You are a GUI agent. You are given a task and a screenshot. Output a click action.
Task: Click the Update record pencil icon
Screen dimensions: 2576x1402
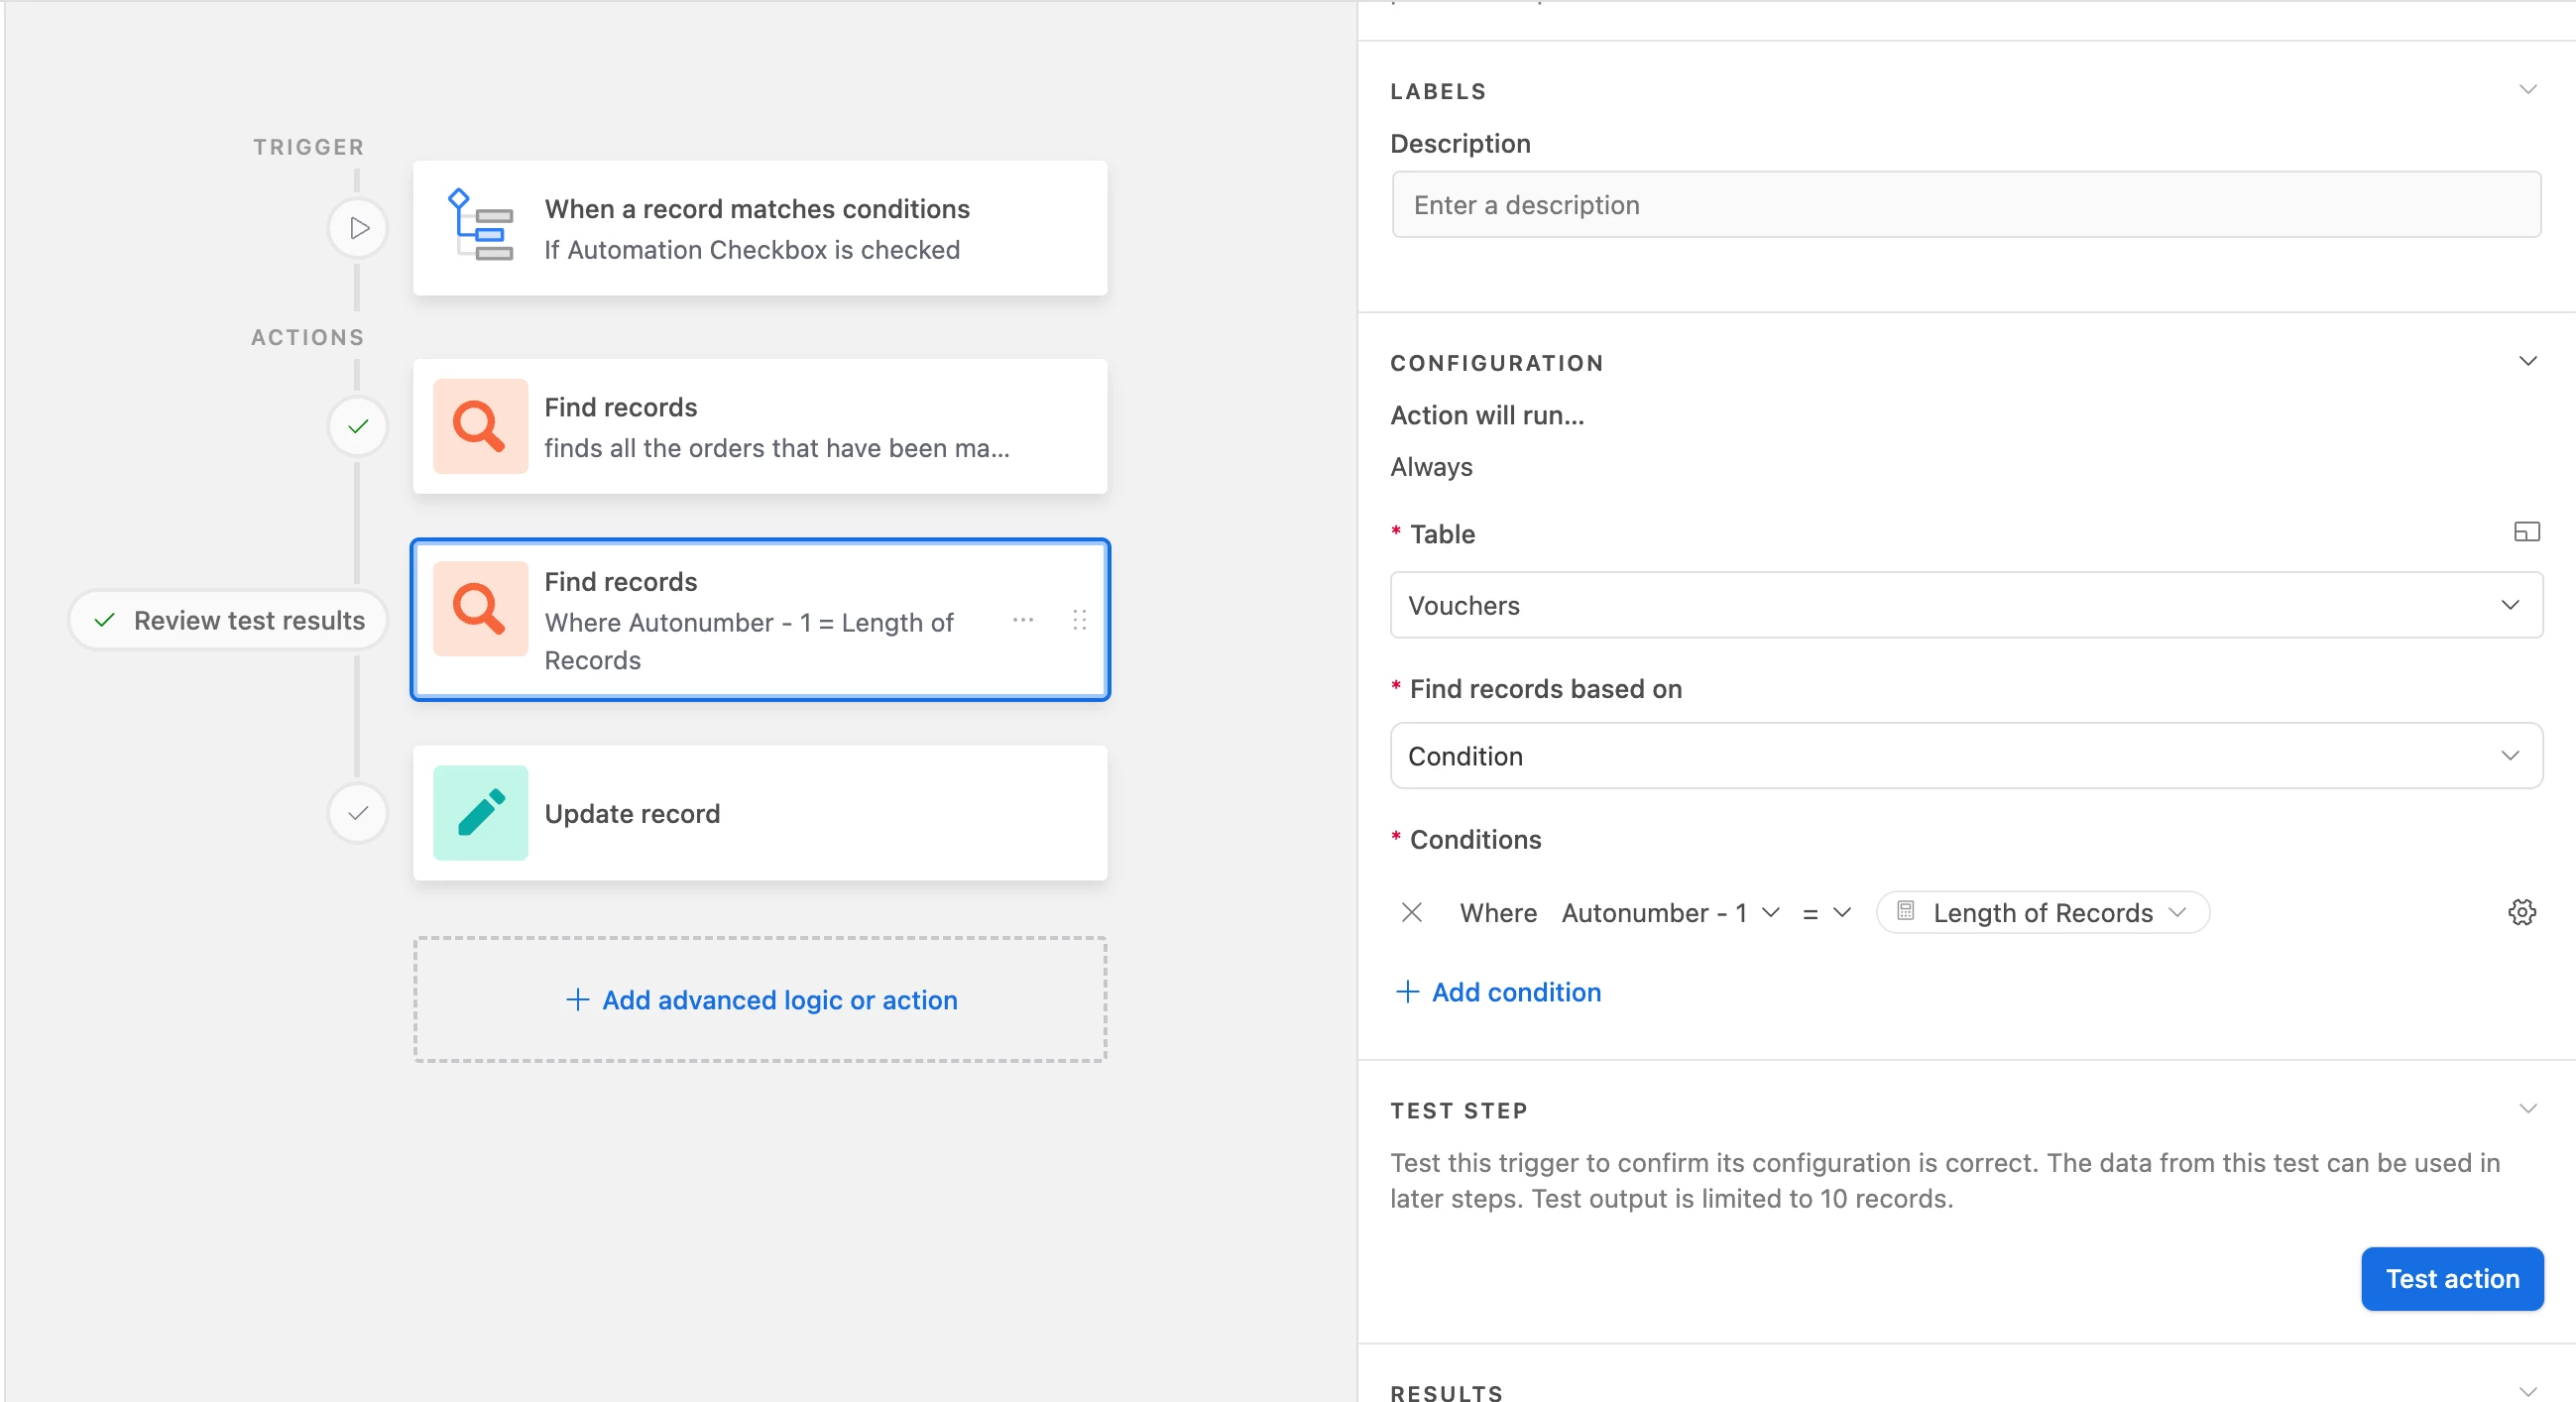click(480, 813)
